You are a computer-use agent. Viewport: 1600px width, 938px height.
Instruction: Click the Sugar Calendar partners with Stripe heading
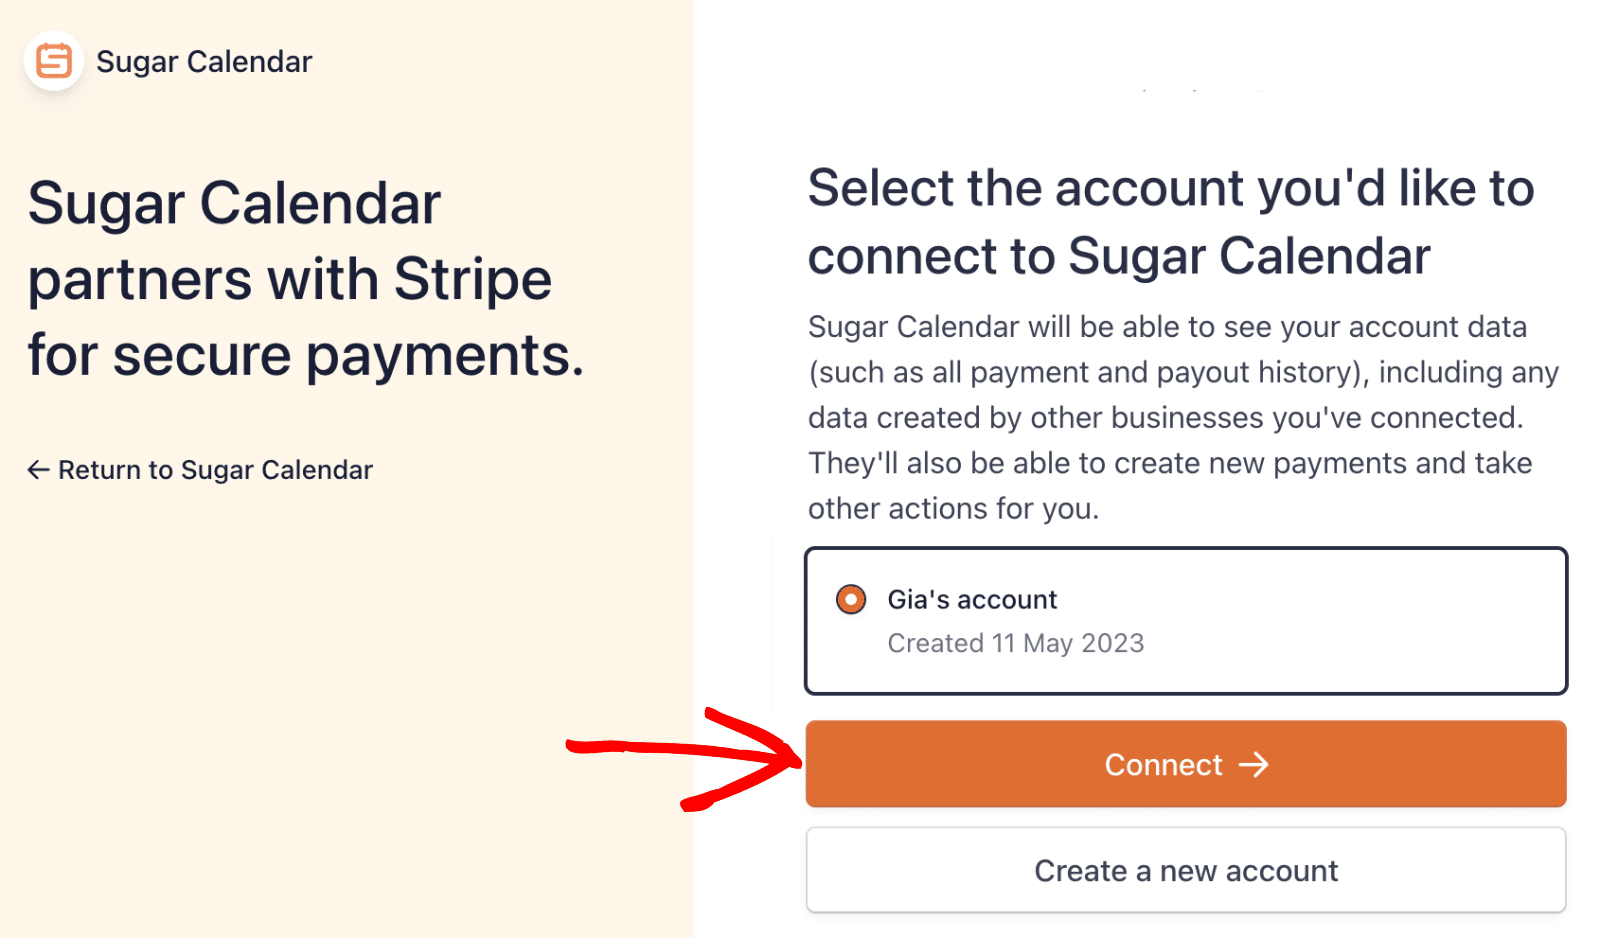[x=290, y=280]
